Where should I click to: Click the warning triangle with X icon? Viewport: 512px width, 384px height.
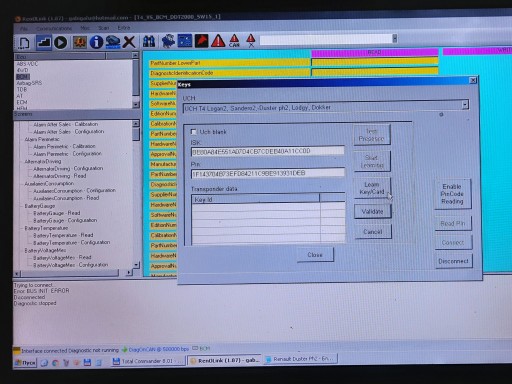pos(251,40)
